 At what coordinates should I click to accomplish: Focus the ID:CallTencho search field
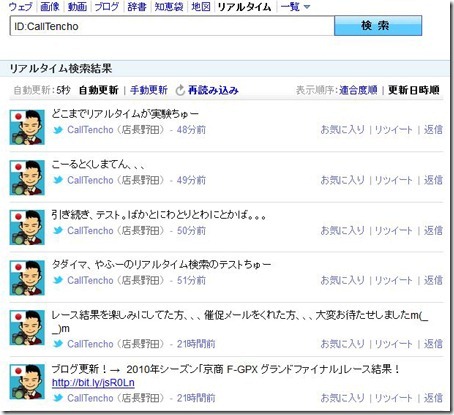172,26
